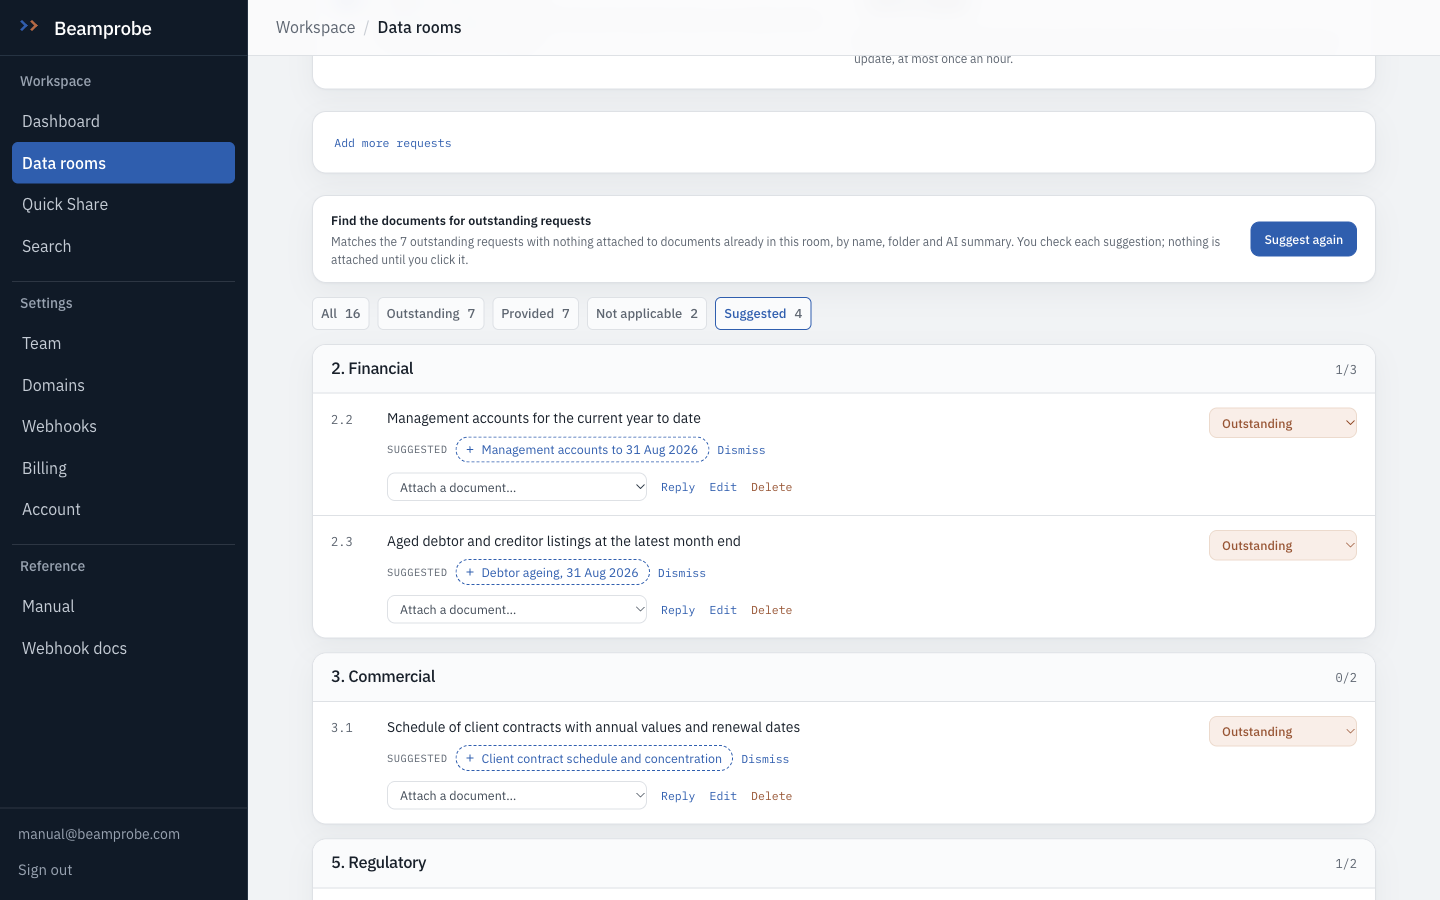Click the Workspace breadcrumb
The image size is (1440, 900).
click(x=315, y=27)
